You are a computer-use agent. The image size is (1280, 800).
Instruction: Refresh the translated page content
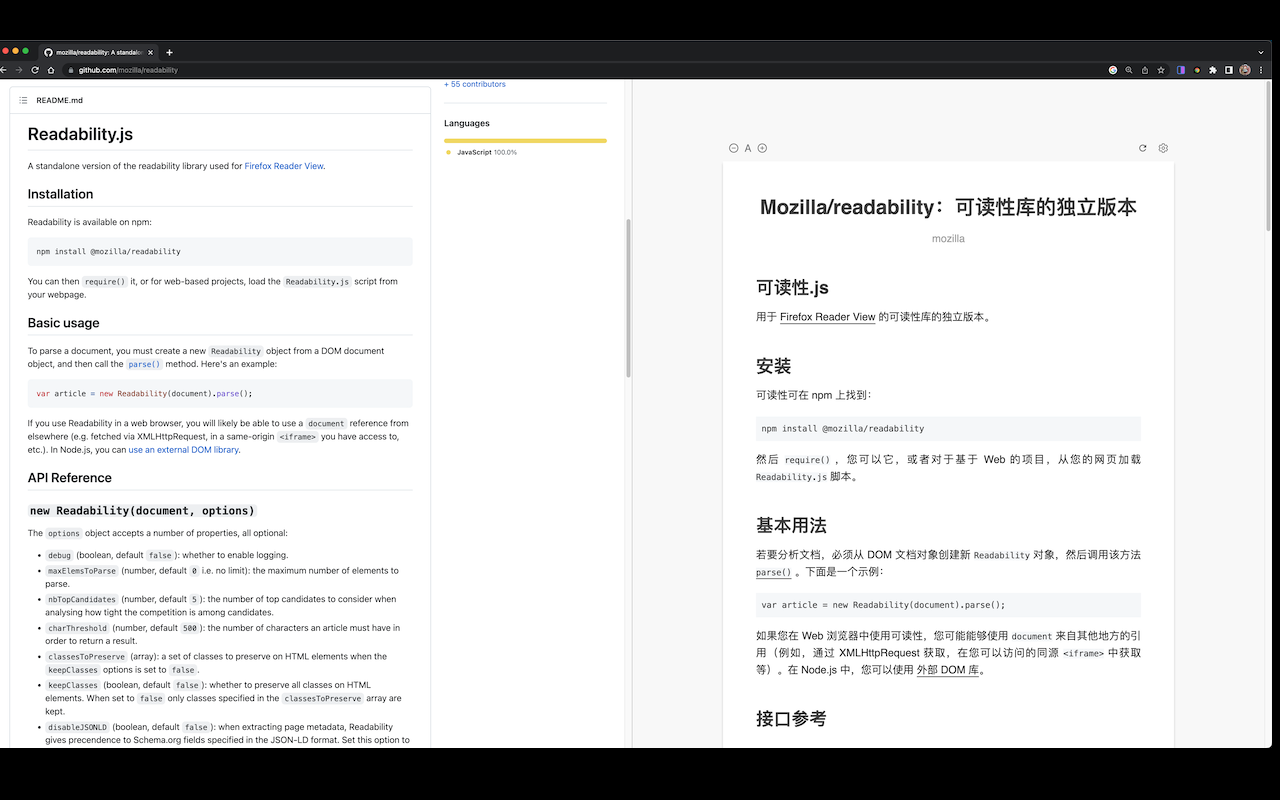[x=1142, y=147]
